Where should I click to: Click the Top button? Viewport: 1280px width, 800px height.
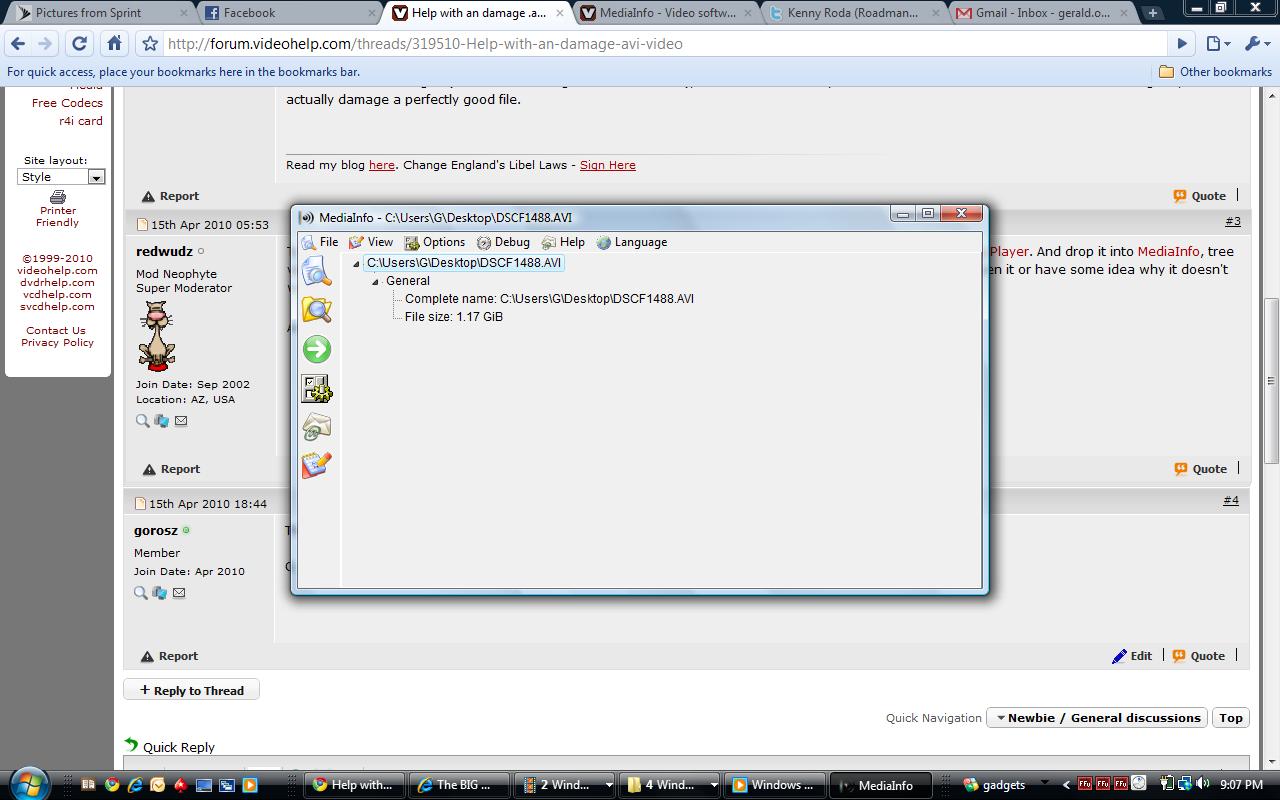click(1231, 718)
